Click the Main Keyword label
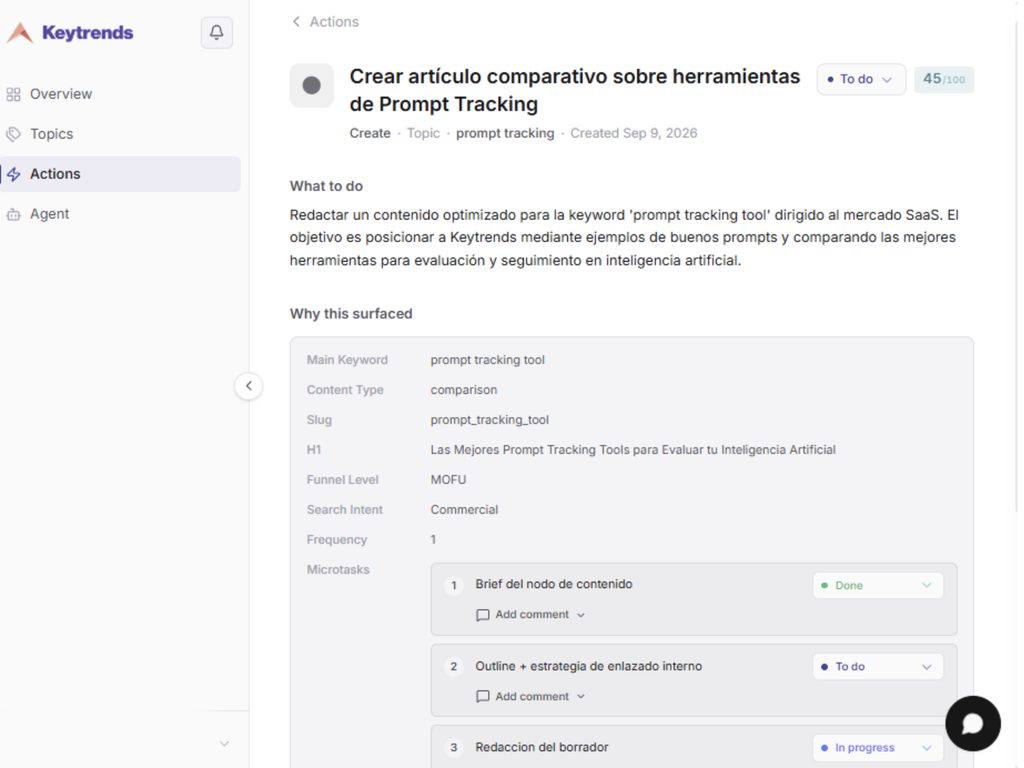This screenshot has height=768, width=1024. click(347, 360)
